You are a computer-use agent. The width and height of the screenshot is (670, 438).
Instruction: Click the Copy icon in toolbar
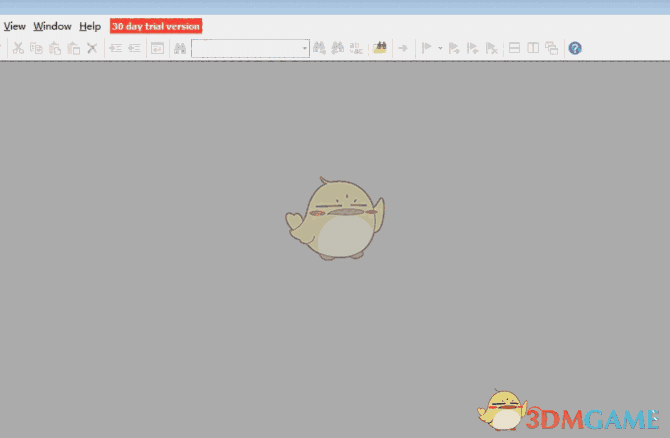(37, 48)
